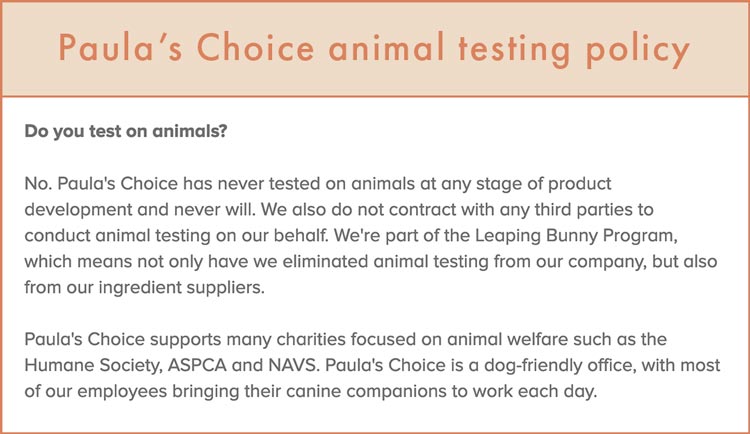
Task: Click the title "Paula's Choice animal testing policy"
Action: tap(374, 49)
